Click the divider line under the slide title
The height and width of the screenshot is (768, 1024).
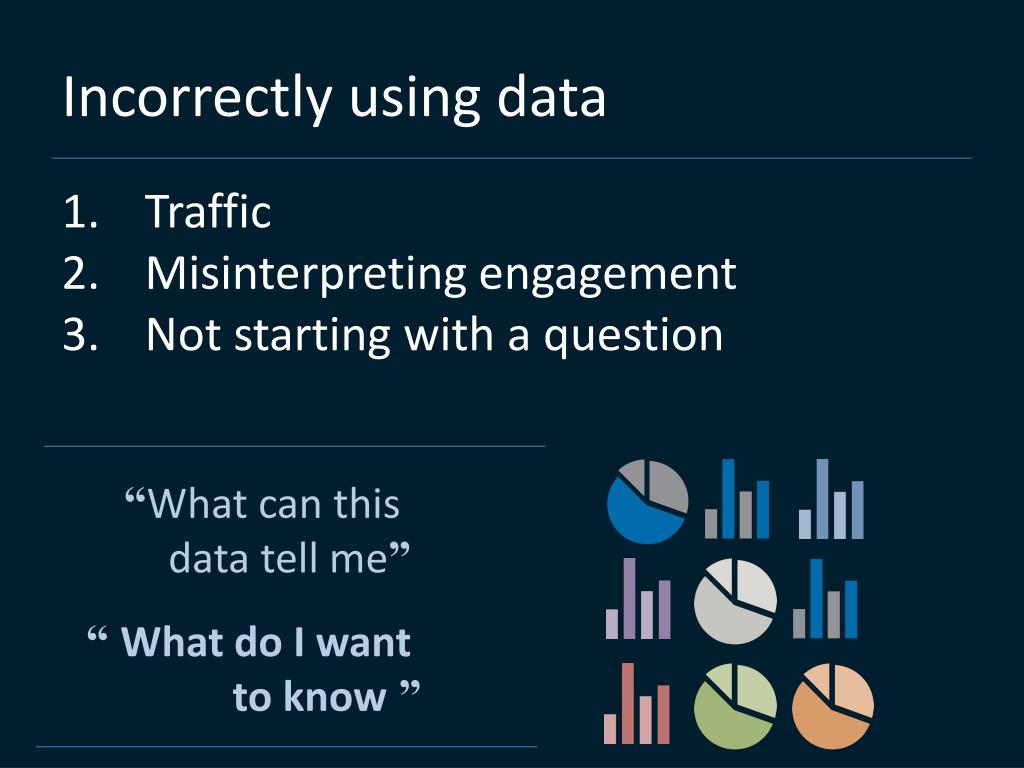tap(512, 158)
